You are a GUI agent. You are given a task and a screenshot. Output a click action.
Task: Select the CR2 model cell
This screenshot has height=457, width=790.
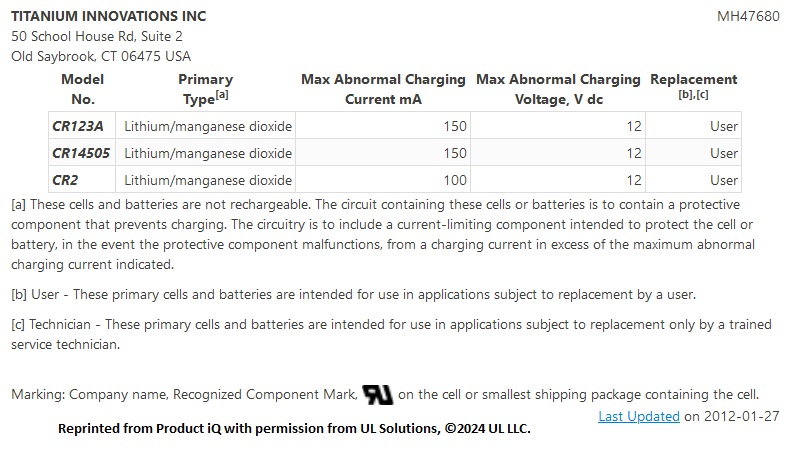tap(82, 180)
